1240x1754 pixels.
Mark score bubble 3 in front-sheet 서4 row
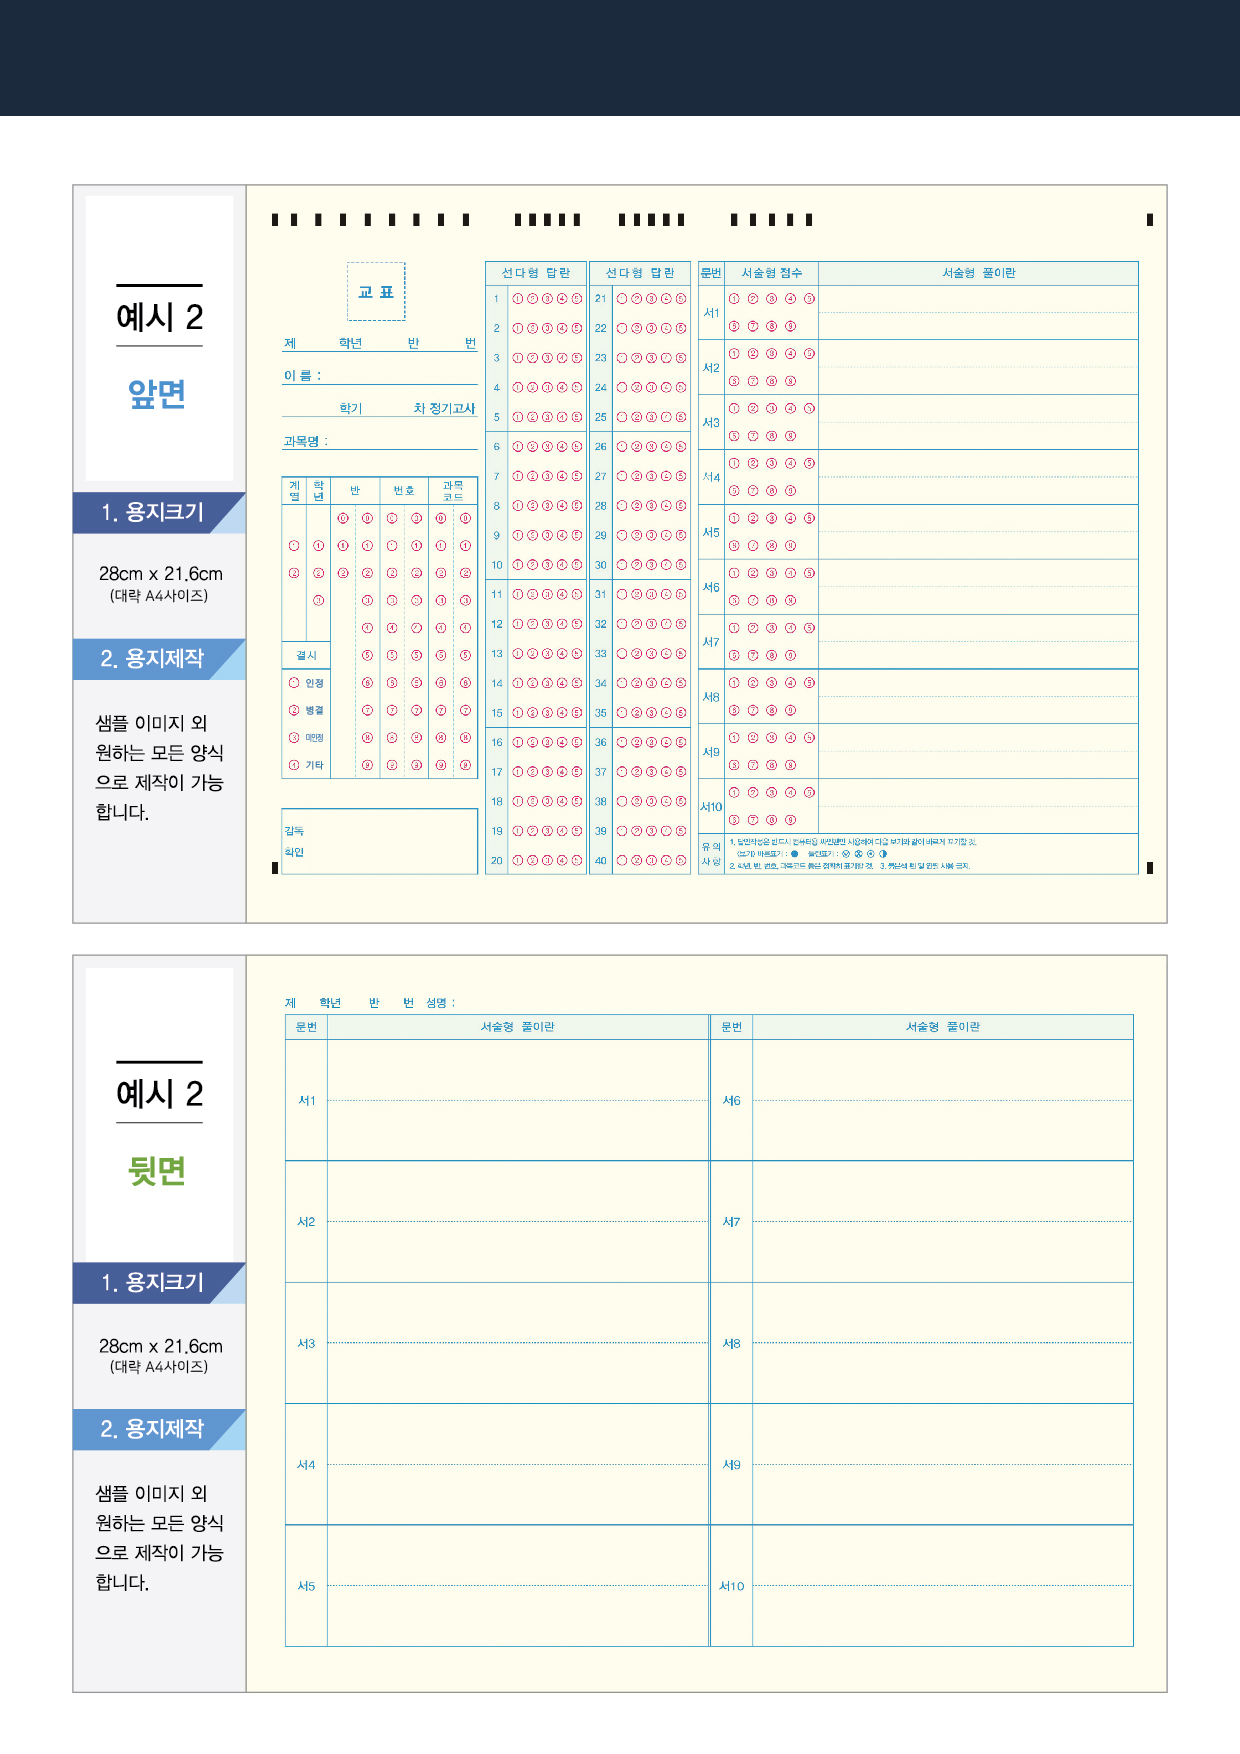(x=771, y=463)
